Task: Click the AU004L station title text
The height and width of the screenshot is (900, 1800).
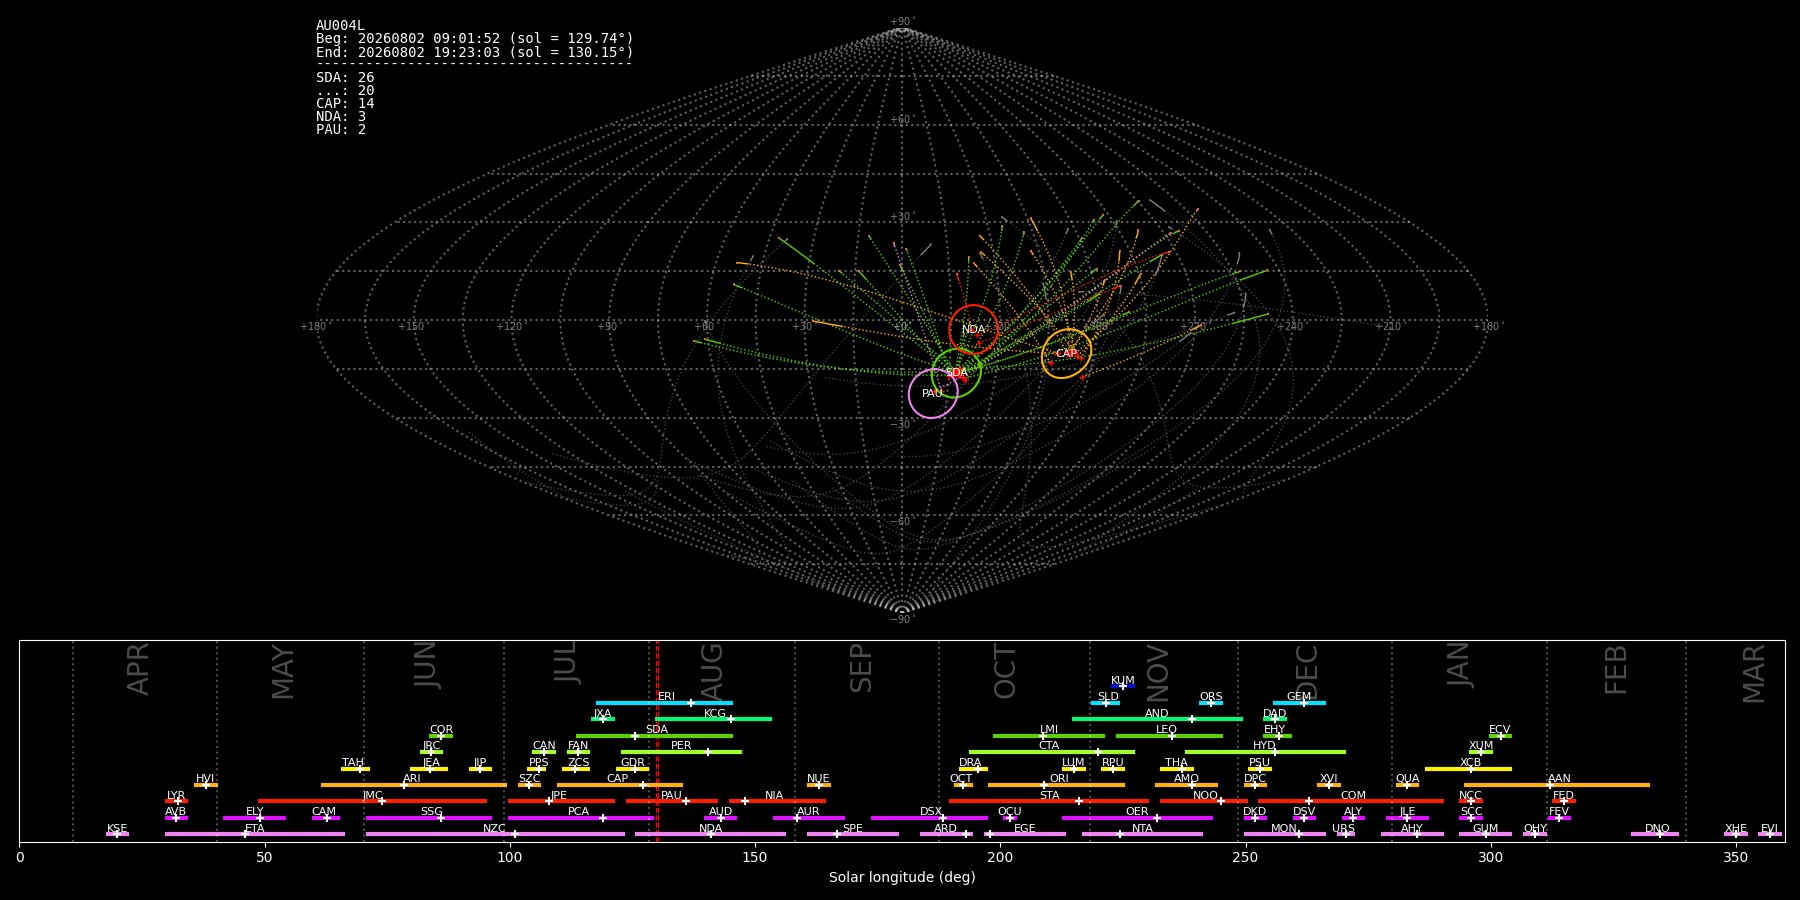Action: (x=340, y=26)
